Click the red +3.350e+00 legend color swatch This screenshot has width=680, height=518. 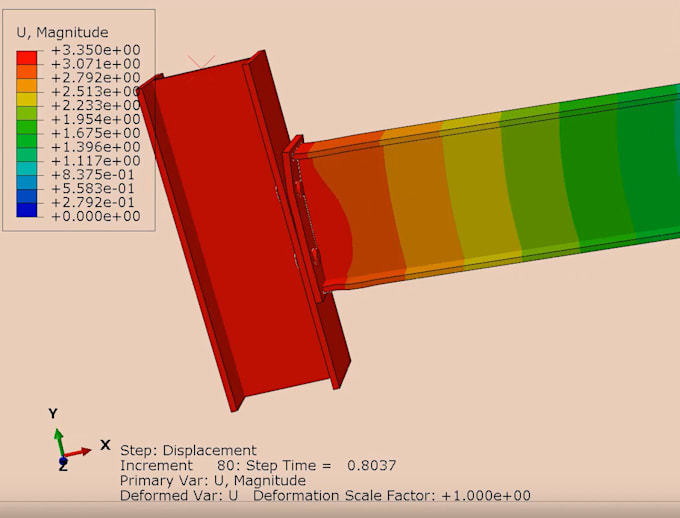(x=27, y=58)
